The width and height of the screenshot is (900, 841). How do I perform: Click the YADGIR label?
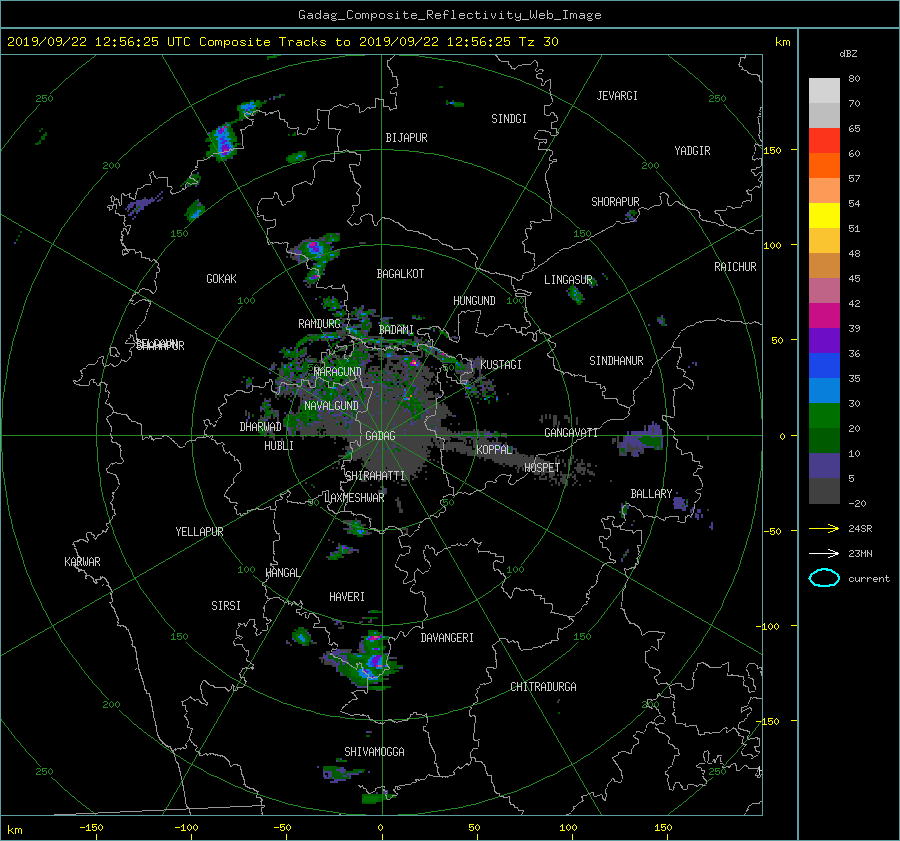tap(692, 151)
